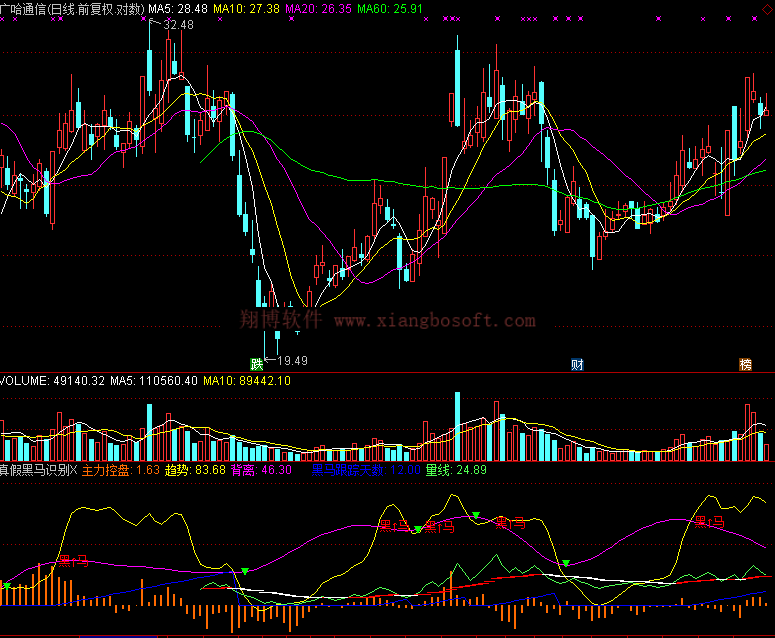775x638 pixels.
Task: Open the 真假黑马识别 indicator title
Action: coord(38,469)
